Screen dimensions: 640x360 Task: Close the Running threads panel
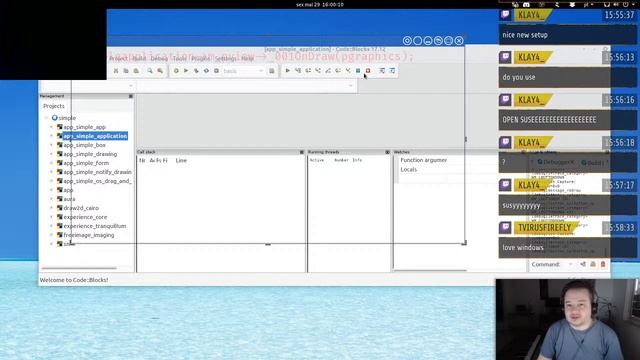(387, 152)
